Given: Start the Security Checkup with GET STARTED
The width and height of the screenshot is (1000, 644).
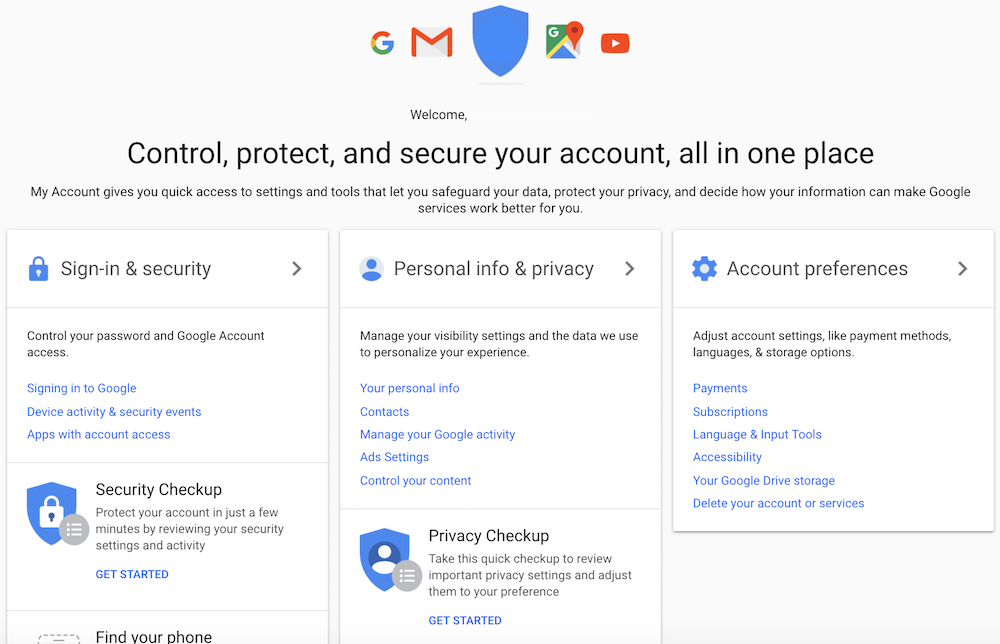Looking at the screenshot, I should 132,574.
